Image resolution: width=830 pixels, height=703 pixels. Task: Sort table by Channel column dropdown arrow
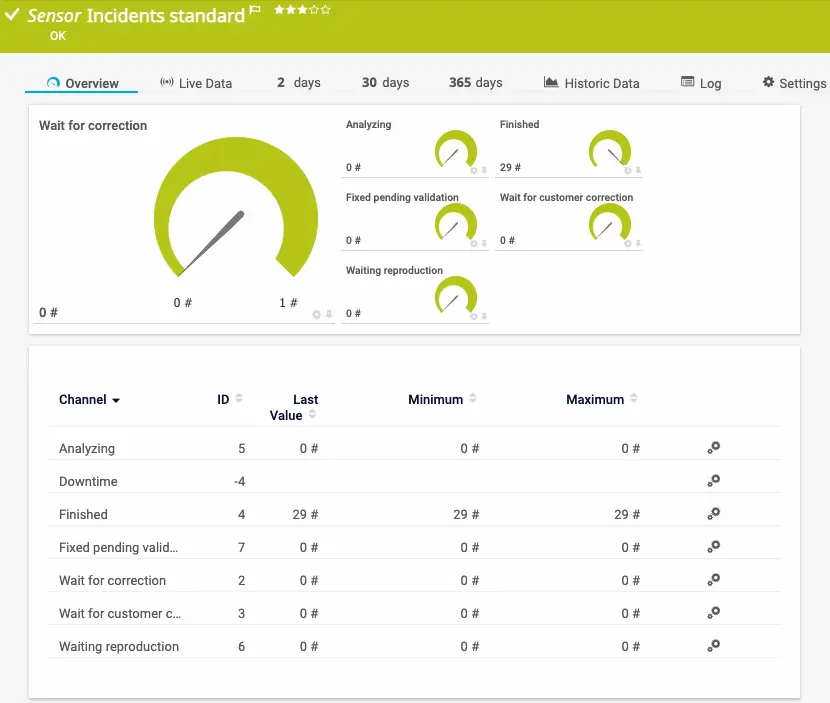pos(116,400)
